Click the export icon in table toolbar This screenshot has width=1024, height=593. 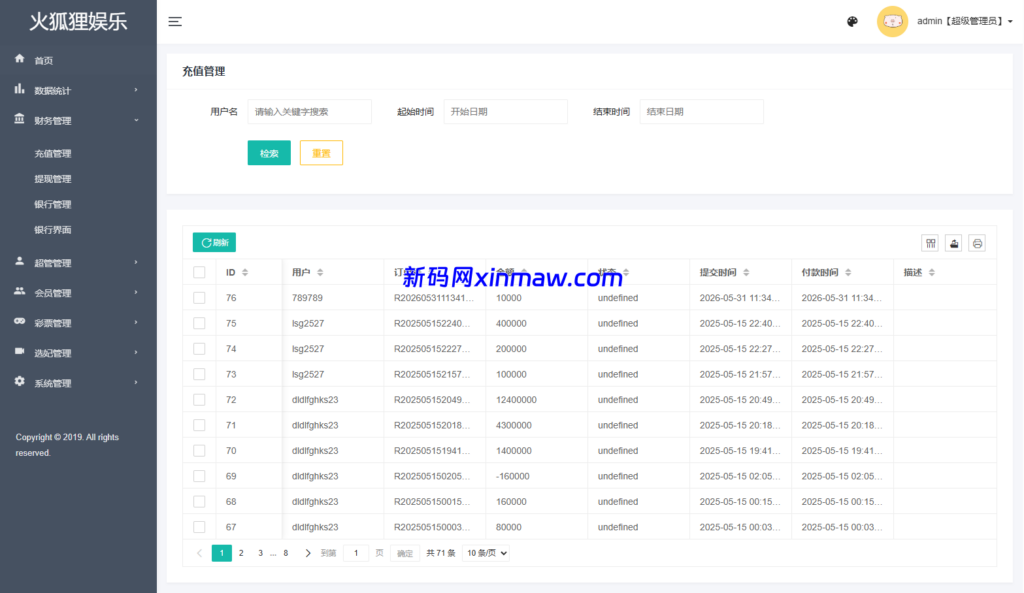[x=953, y=244]
